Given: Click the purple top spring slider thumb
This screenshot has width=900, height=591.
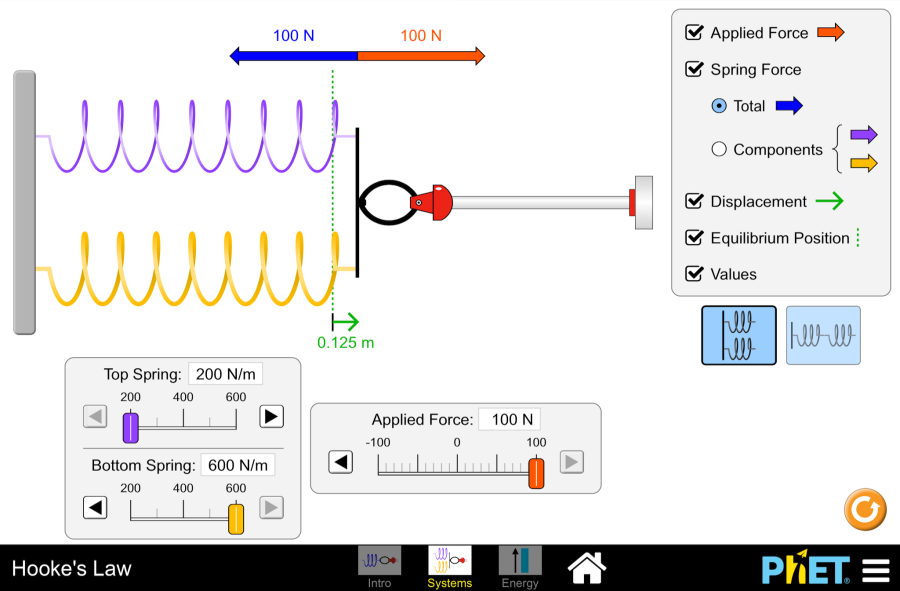Looking at the screenshot, I should click(x=130, y=427).
